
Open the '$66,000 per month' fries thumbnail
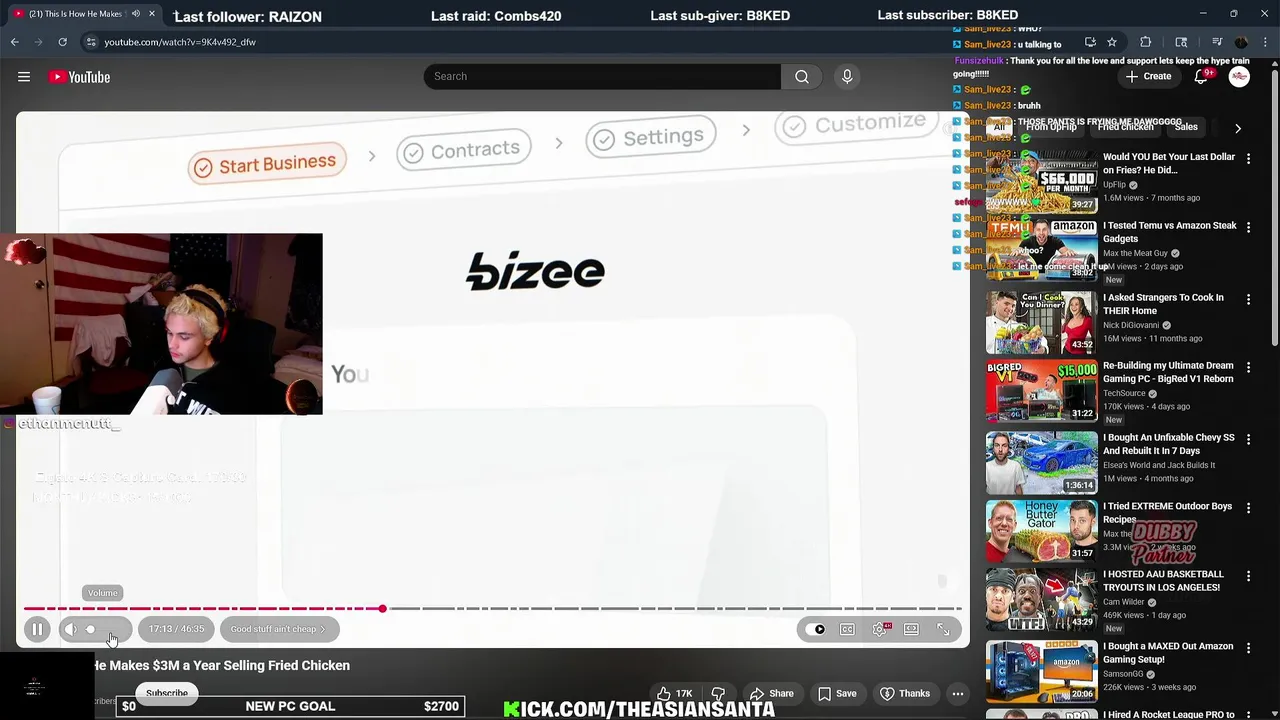[1041, 181]
